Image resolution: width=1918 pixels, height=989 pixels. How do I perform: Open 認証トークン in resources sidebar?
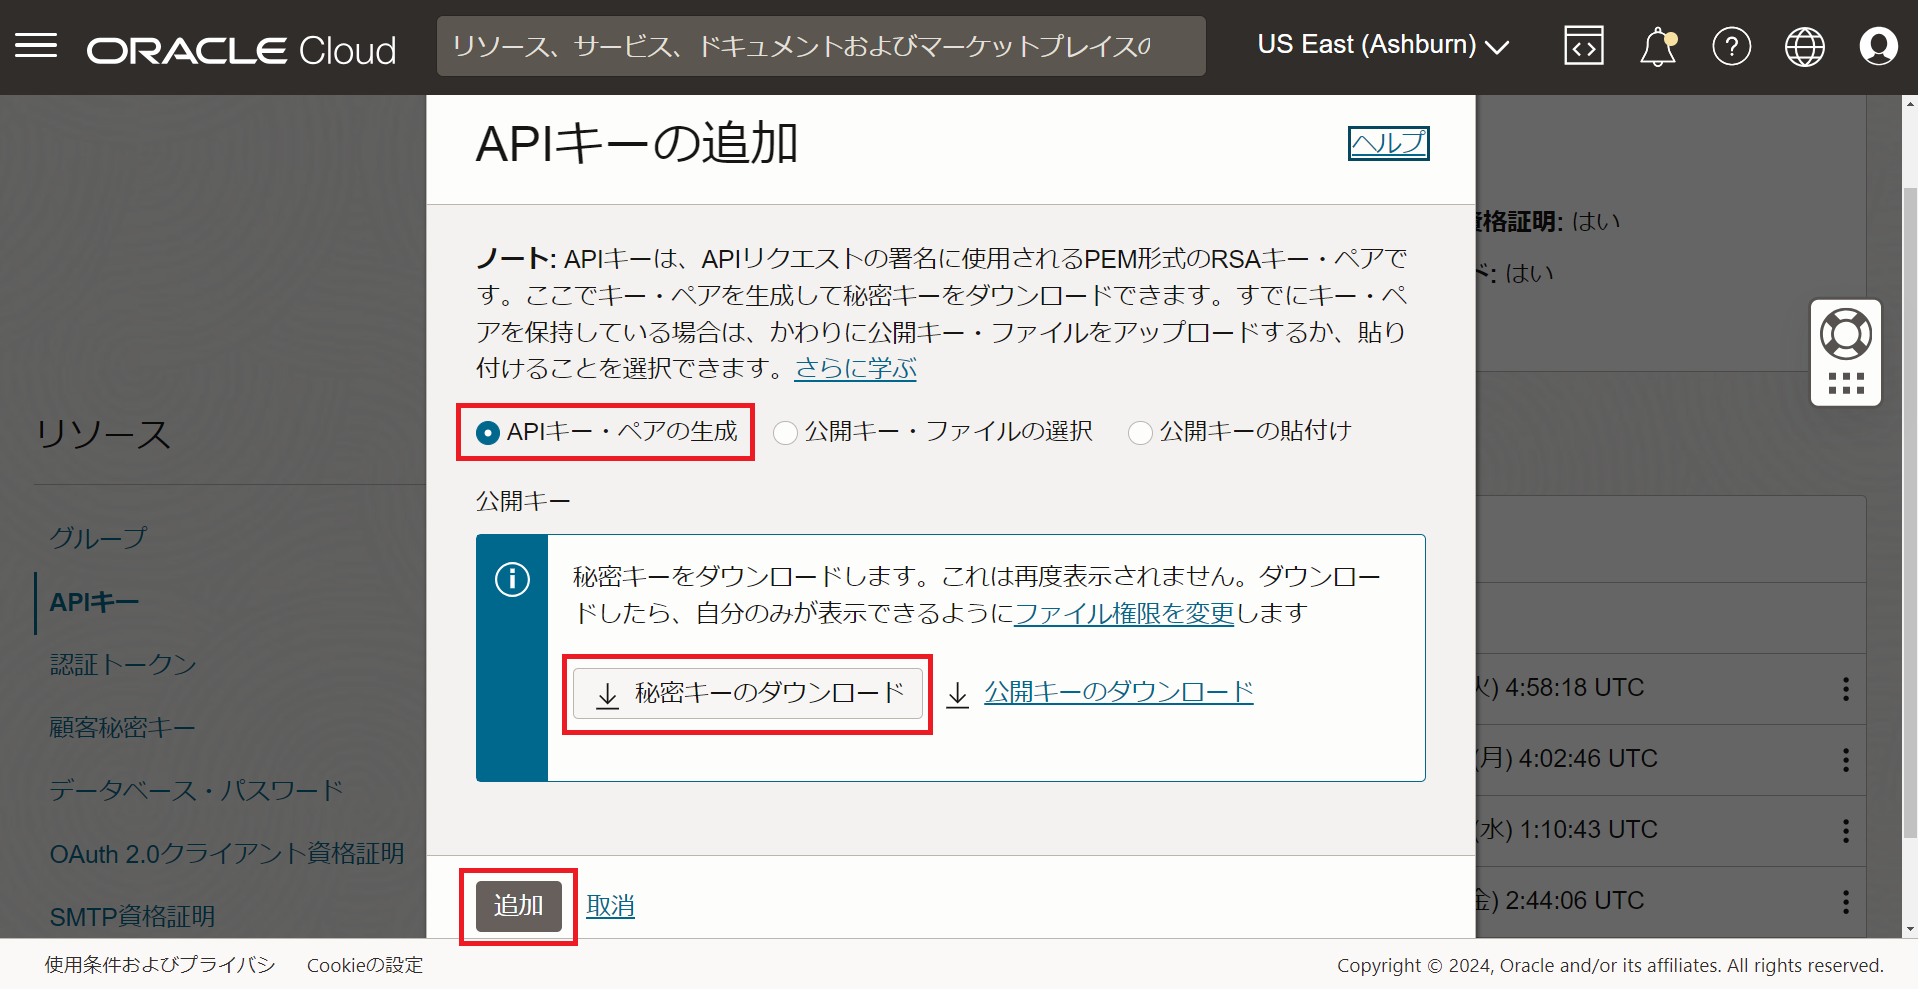tap(123, 664)
